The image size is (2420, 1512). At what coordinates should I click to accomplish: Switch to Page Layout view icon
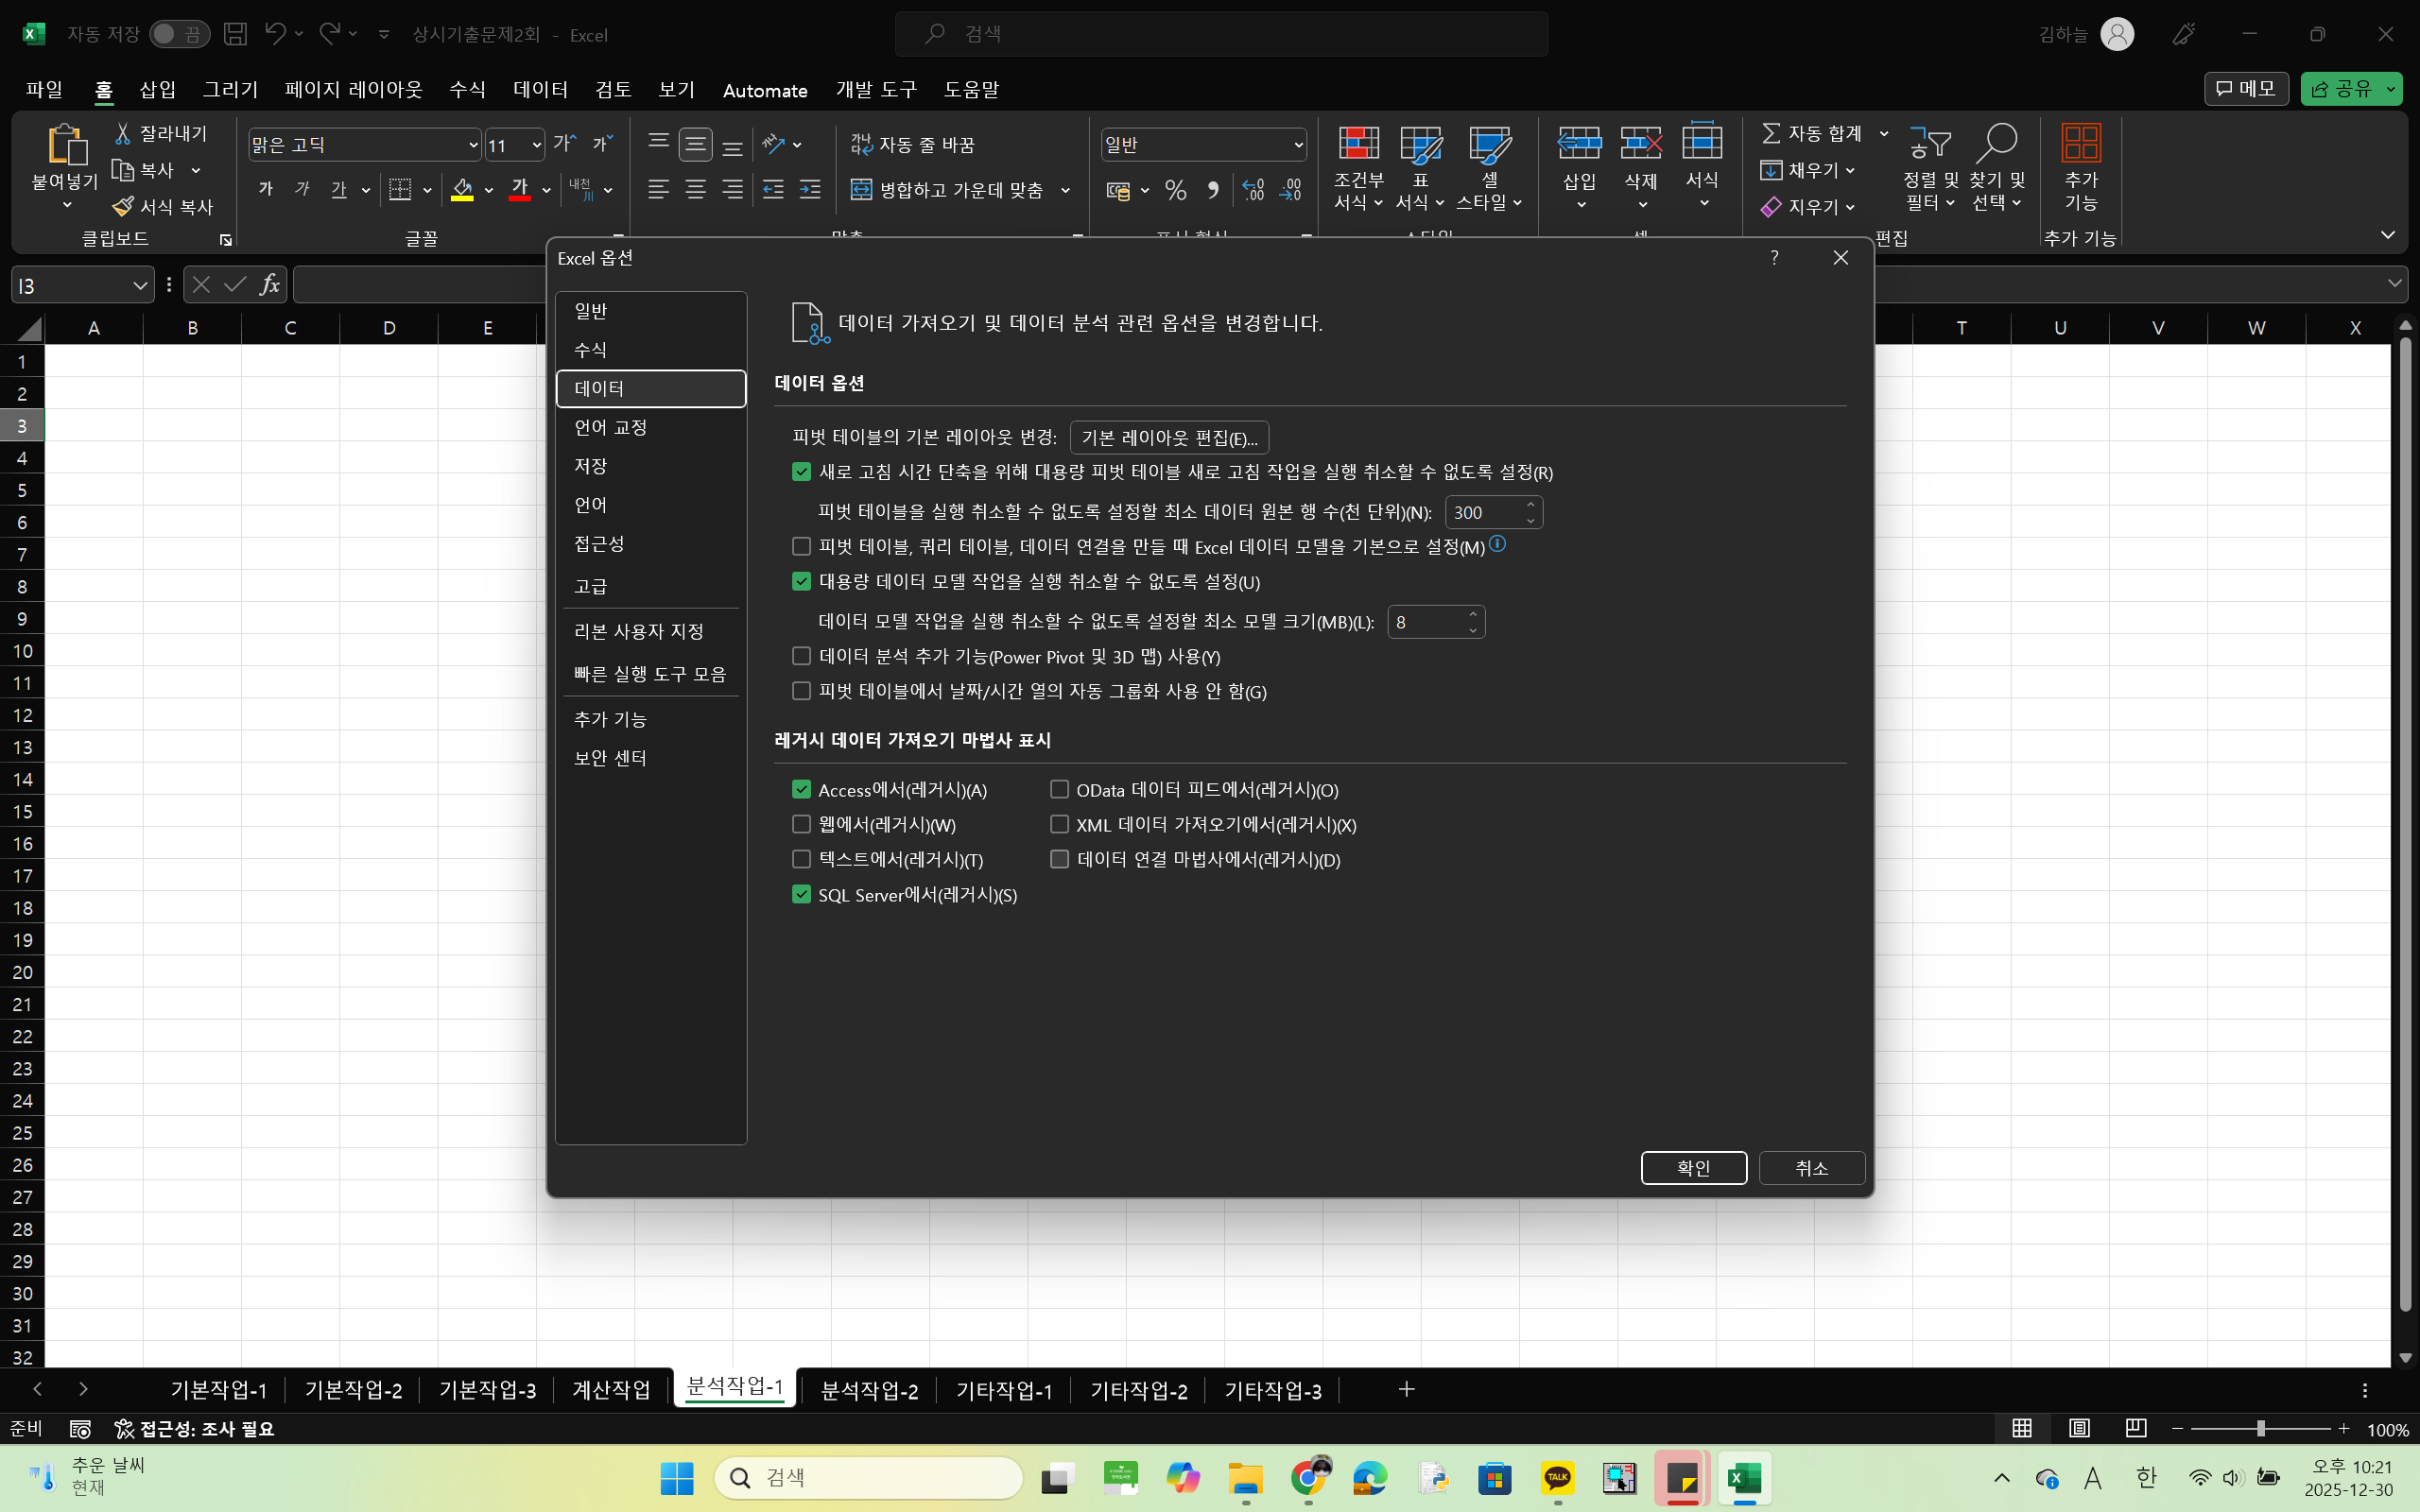(x=2079, y=1428)
